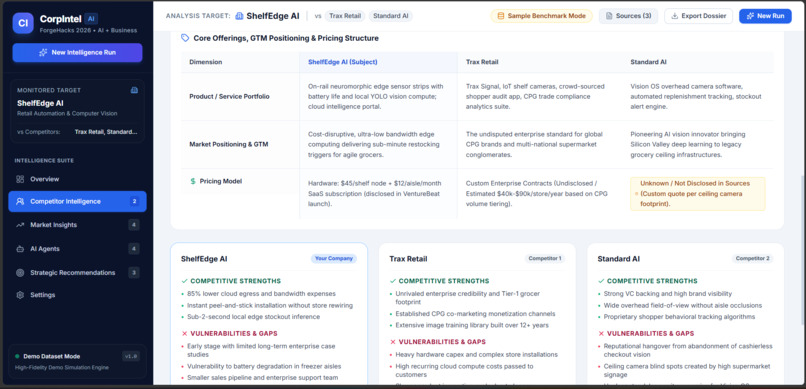Click the CI logo badge
This screenshot has height=389, width=806.
coord(23,23)
